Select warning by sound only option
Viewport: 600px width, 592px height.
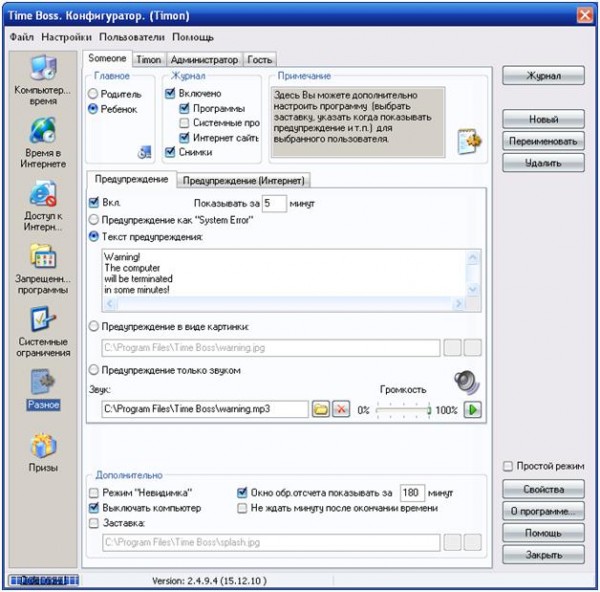pyautogui.click(x=94, y=370)
